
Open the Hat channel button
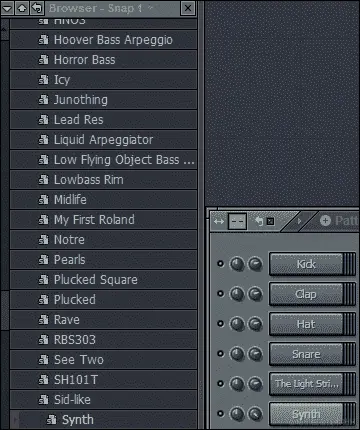click(306, 324)
